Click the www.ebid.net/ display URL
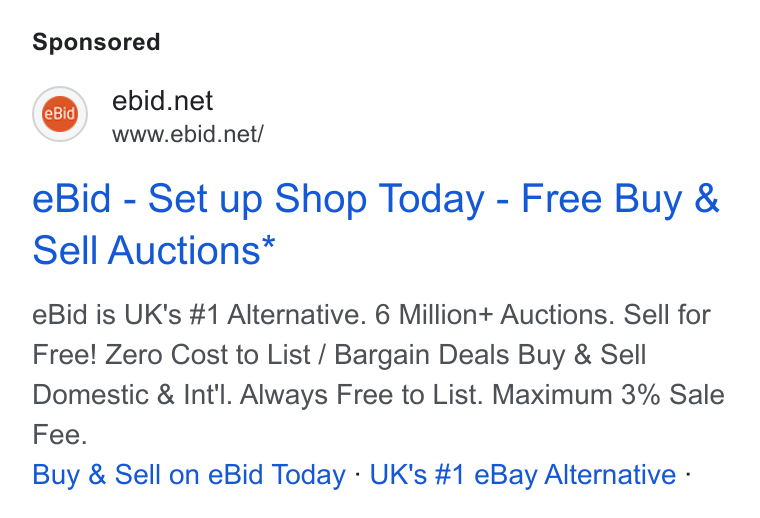This screenshot has height=518, width=760. point(188,134)
